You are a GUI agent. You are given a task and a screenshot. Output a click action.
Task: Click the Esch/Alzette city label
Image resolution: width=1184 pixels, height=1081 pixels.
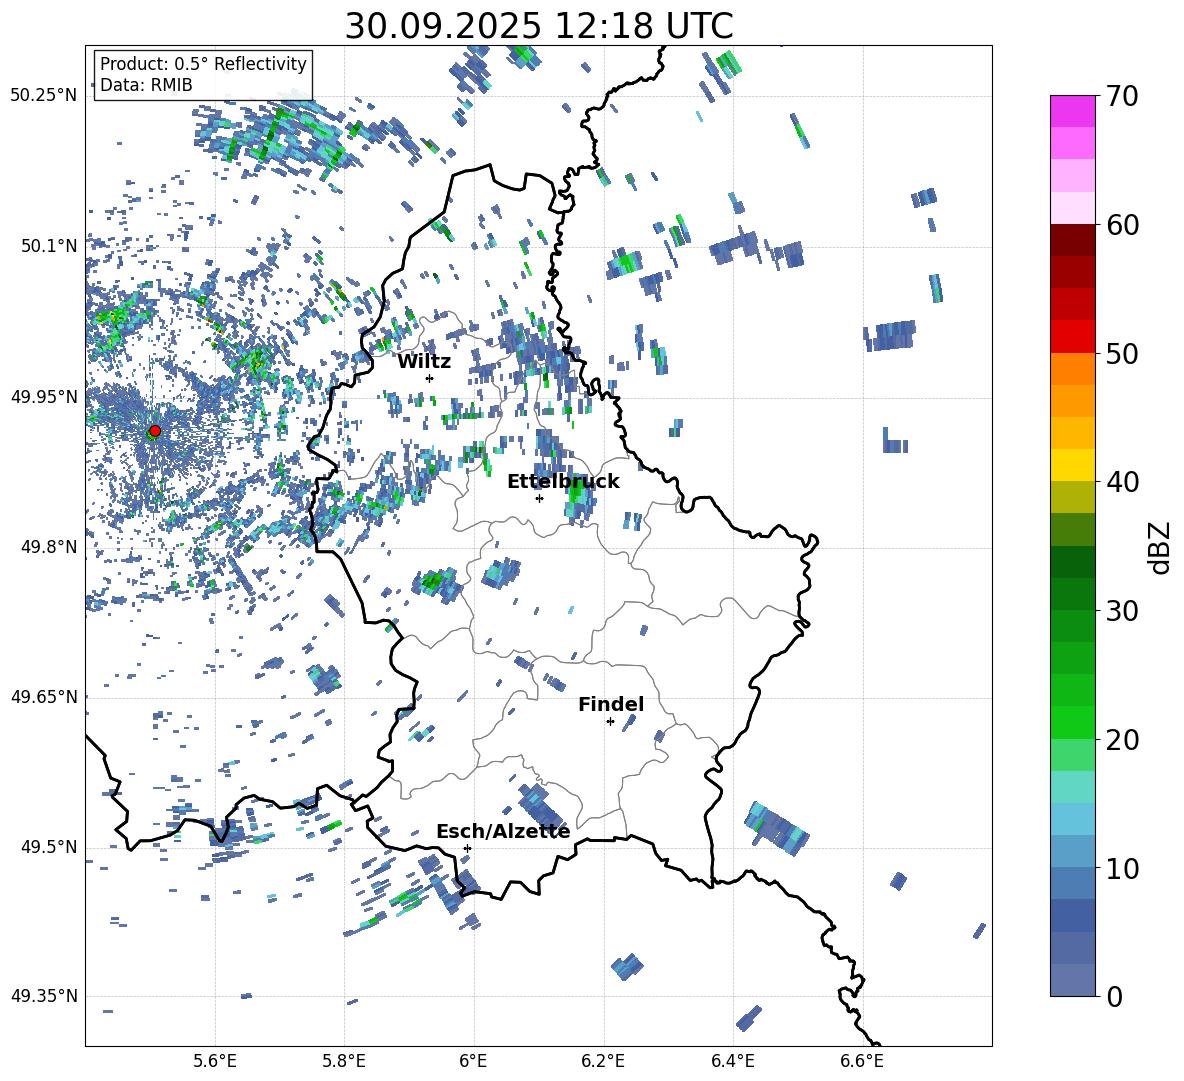tap(503, 832)
